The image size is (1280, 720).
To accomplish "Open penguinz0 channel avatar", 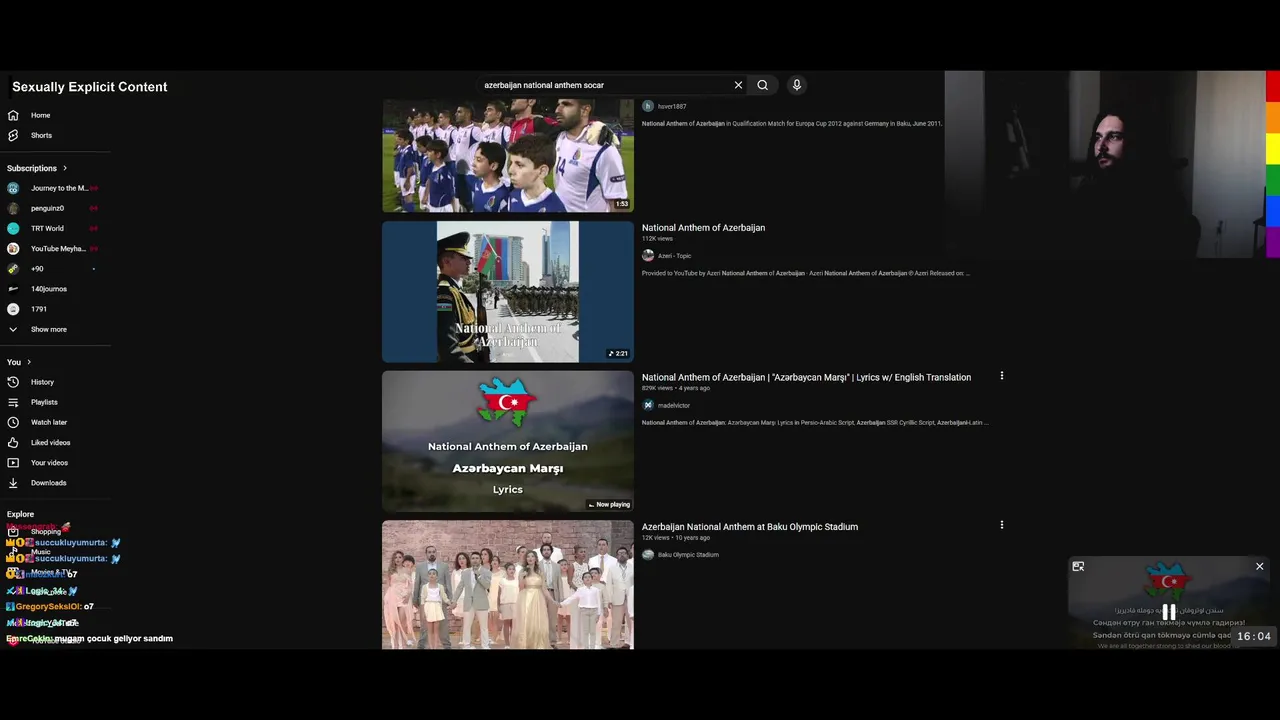I will point(13,208).
